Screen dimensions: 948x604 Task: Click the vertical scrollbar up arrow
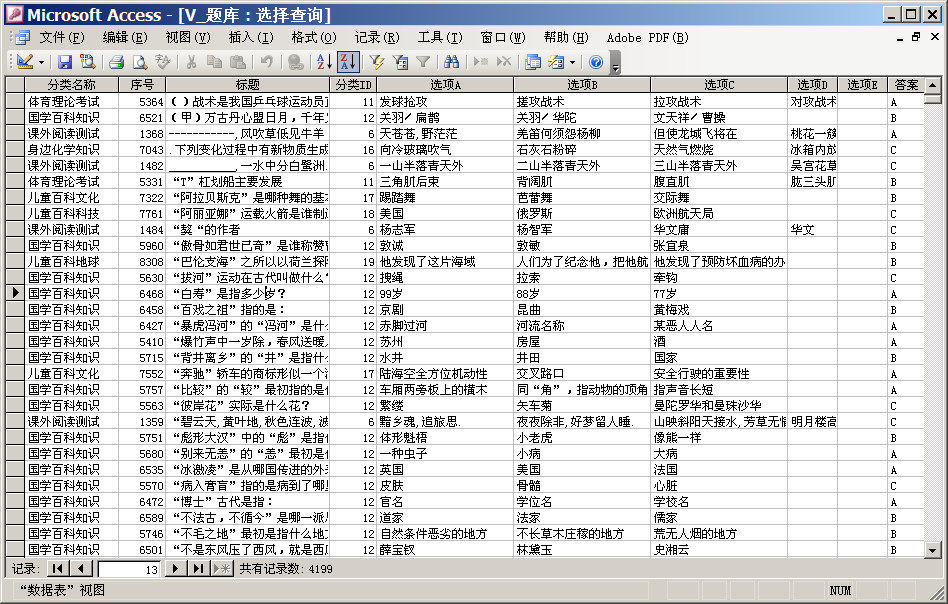point(932,85)
